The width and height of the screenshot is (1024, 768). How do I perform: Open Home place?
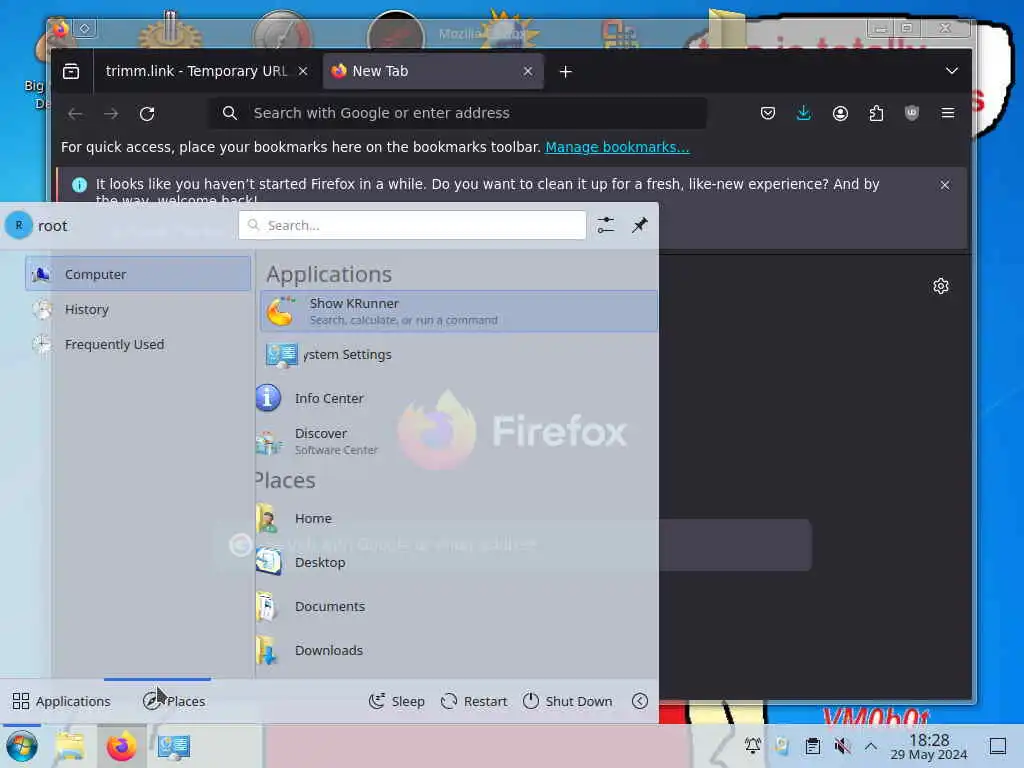tap(456, 519)
